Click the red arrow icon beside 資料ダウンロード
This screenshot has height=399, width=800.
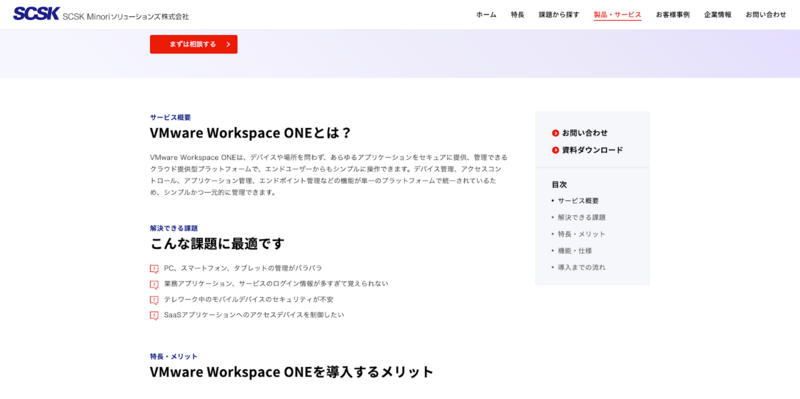click(556, 150)
